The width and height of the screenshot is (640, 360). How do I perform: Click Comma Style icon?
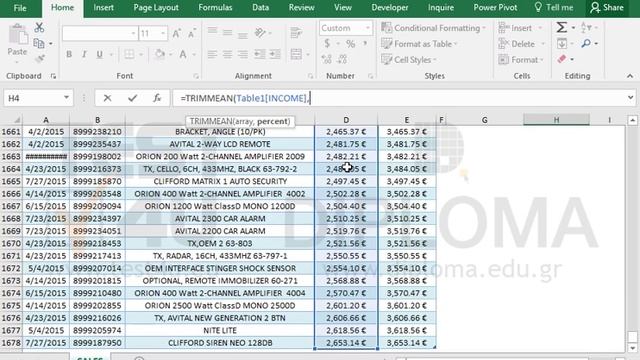pyautogui.click(x=365, y=44)
